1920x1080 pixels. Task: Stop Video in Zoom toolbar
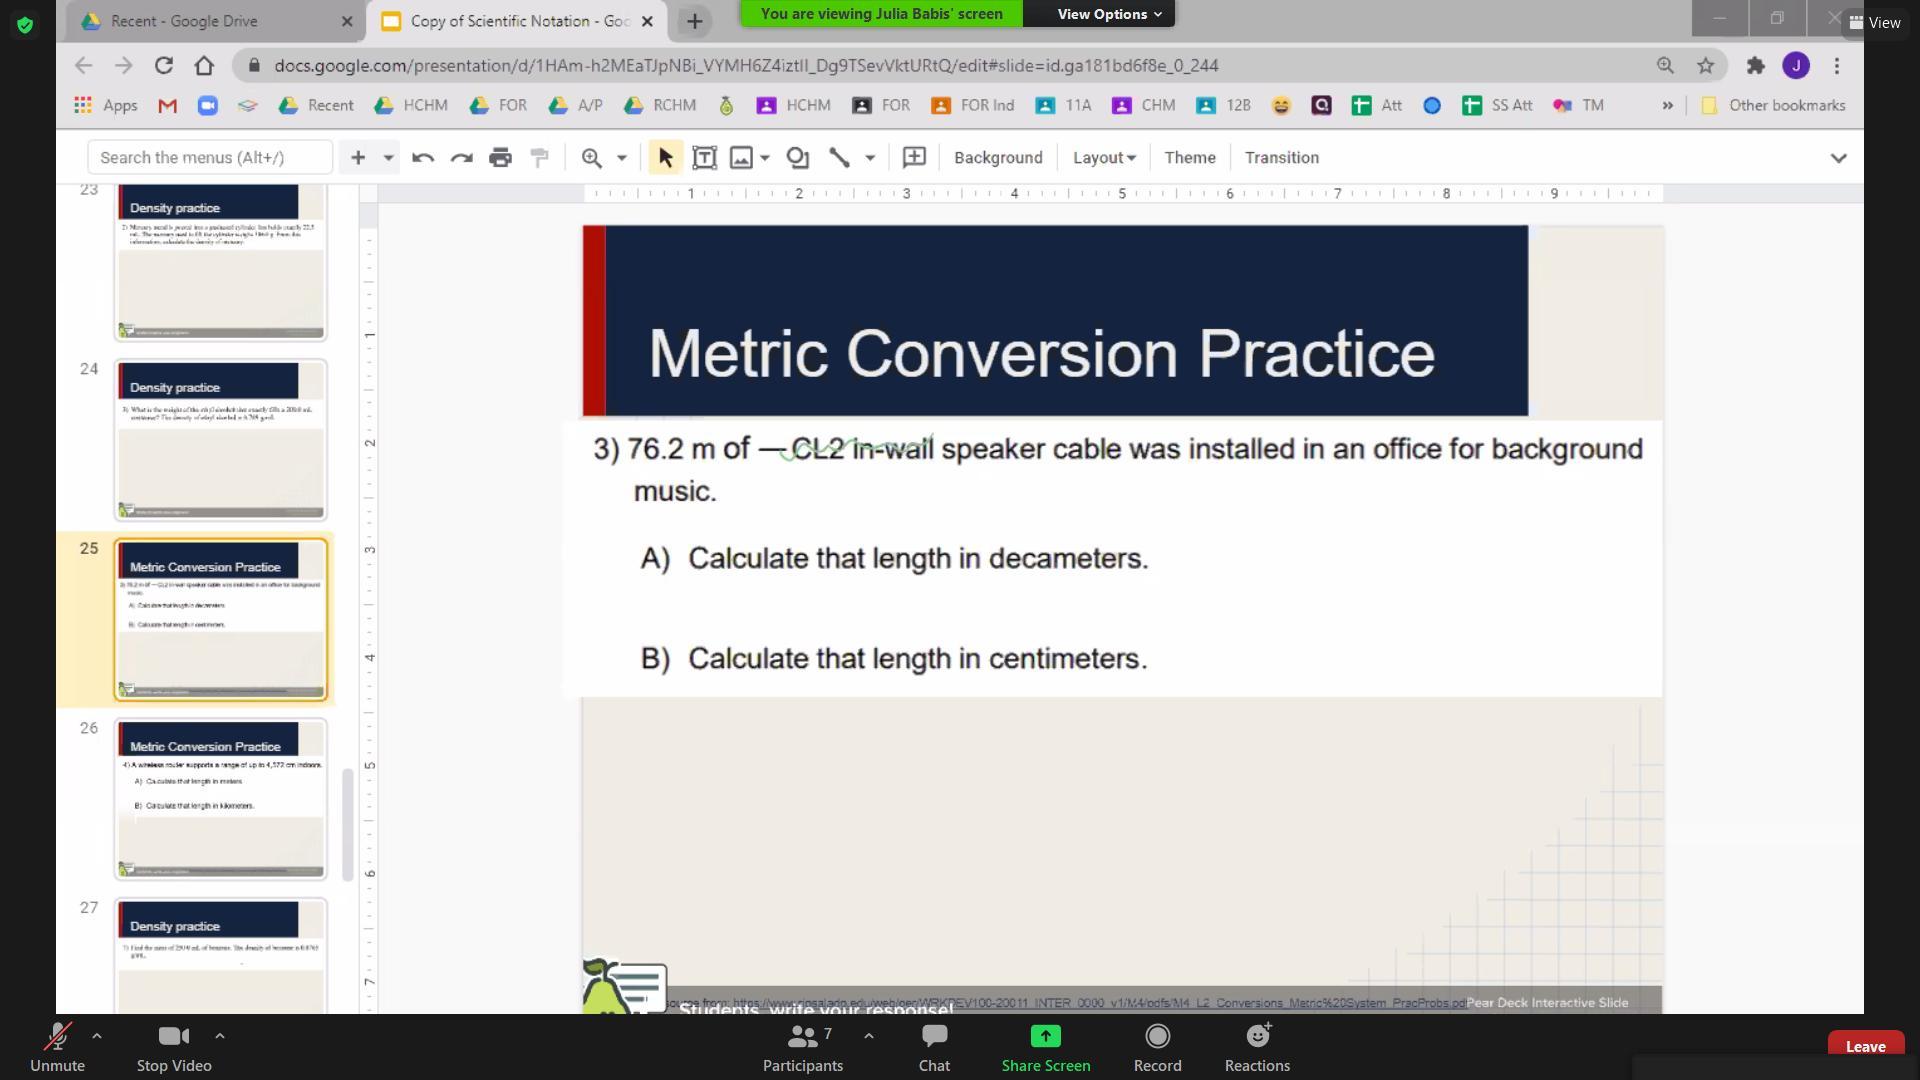pyautogui.click(x=174, y=1046)
